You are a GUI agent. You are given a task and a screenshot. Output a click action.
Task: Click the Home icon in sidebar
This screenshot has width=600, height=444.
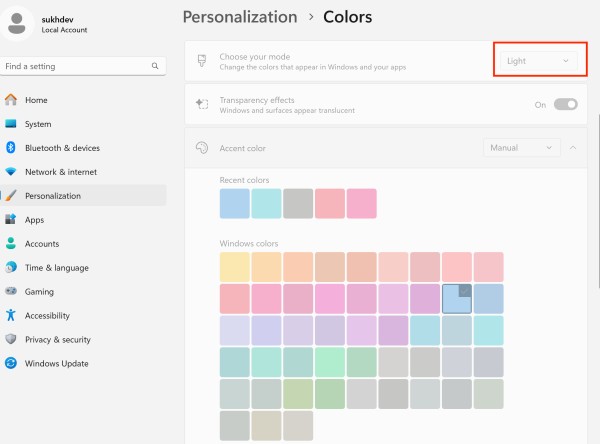pos(11,100)
